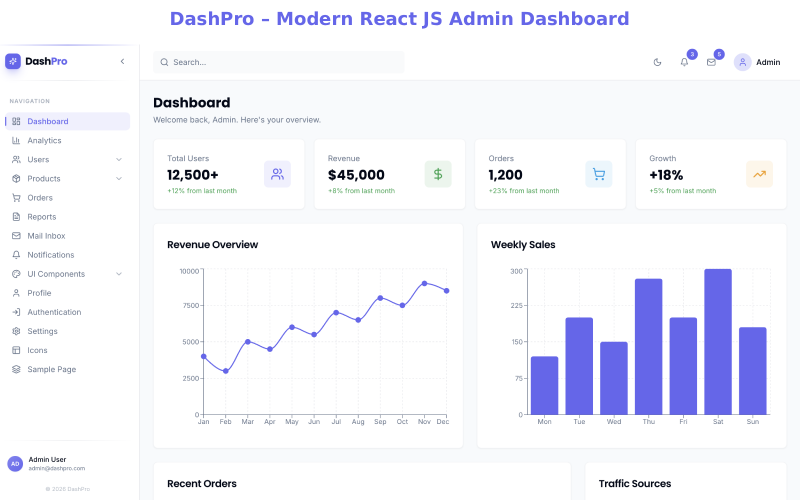
Task: Open Sample Page in the sidebar
Action: 67,369
